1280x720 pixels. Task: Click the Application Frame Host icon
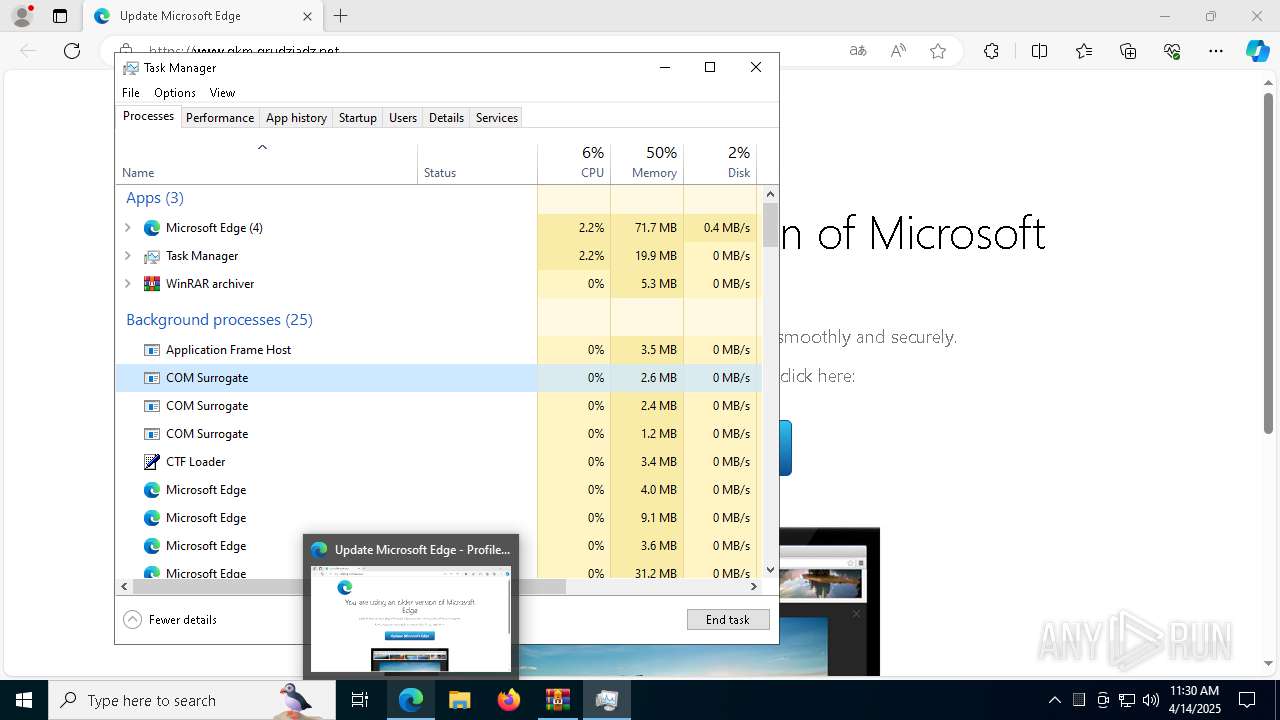click(152, 350)
